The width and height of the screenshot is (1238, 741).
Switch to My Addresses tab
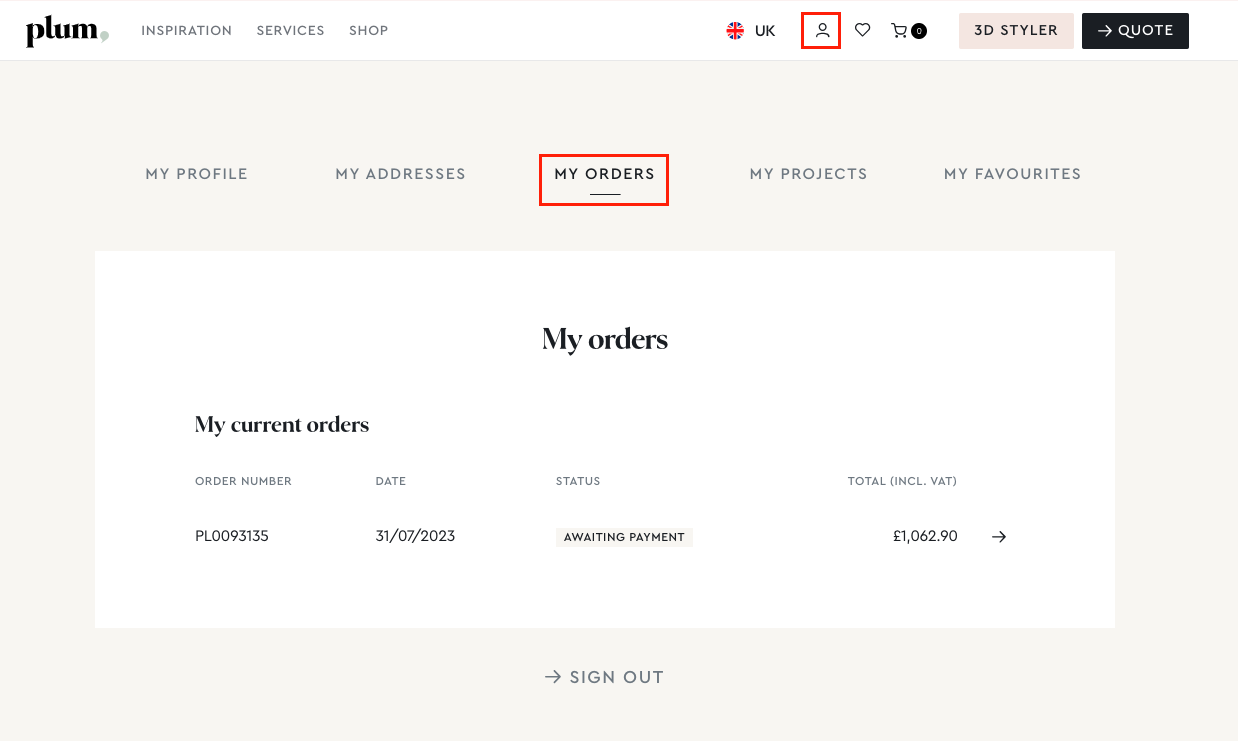400,174
